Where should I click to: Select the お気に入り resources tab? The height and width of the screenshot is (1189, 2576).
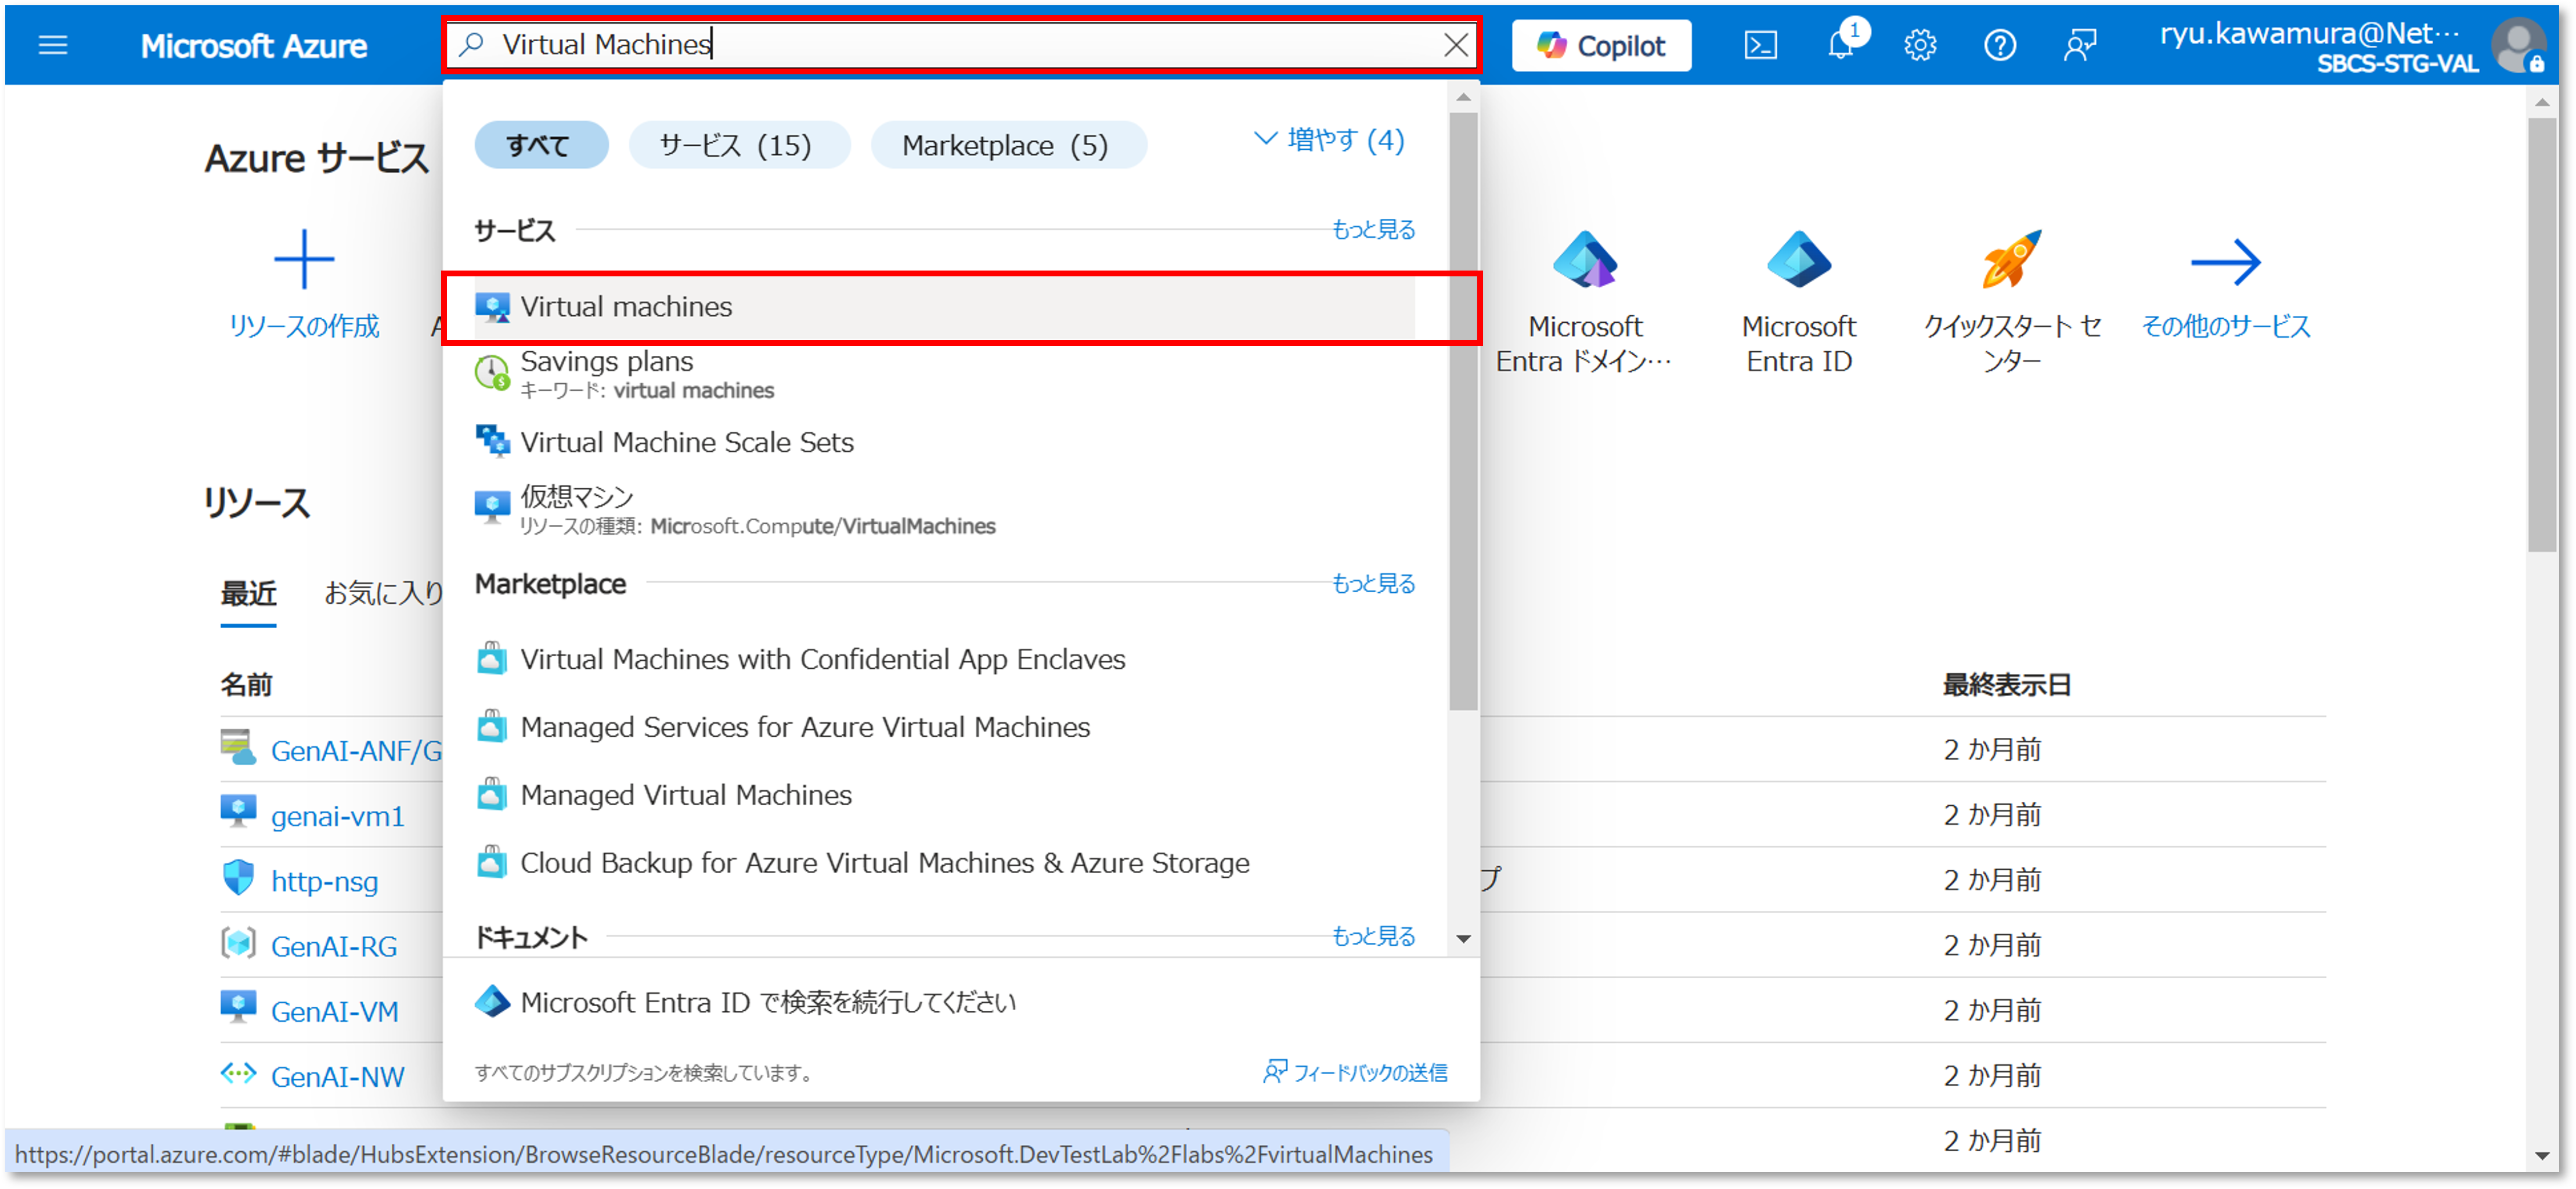pos(384,594)
